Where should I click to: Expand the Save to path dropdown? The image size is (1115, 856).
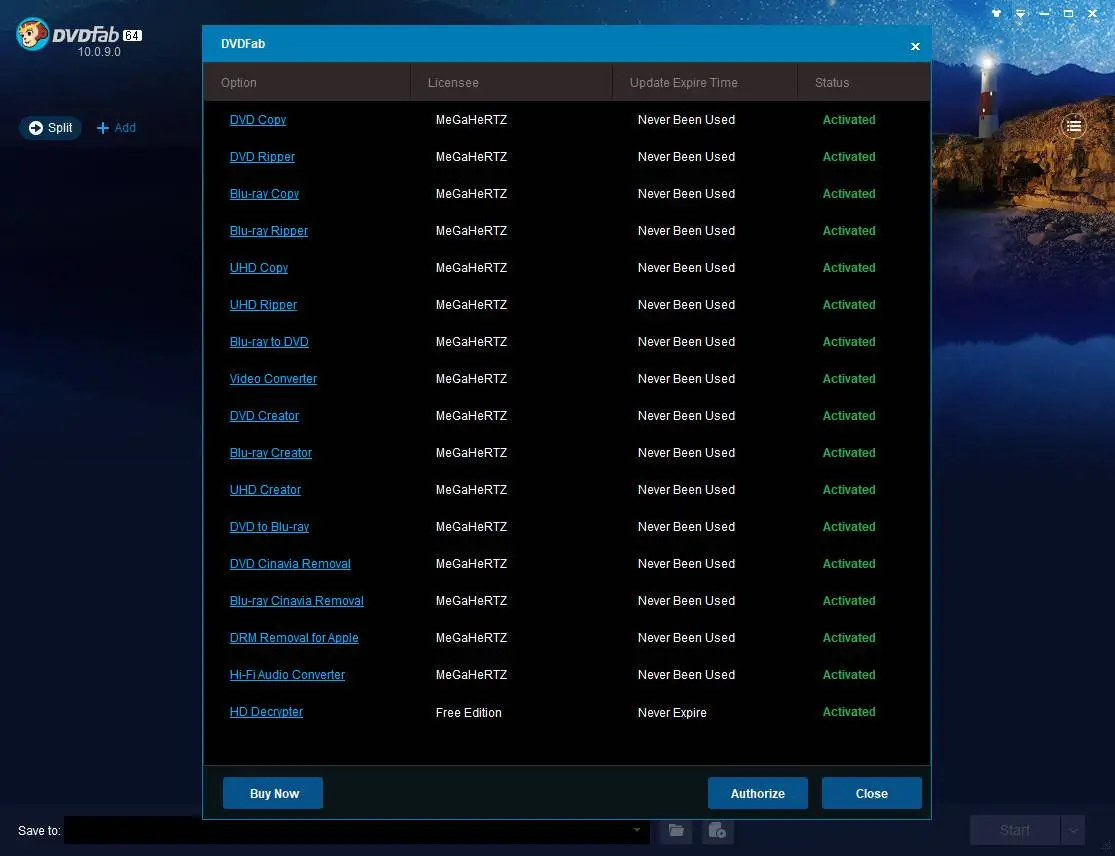coord(636,830)
